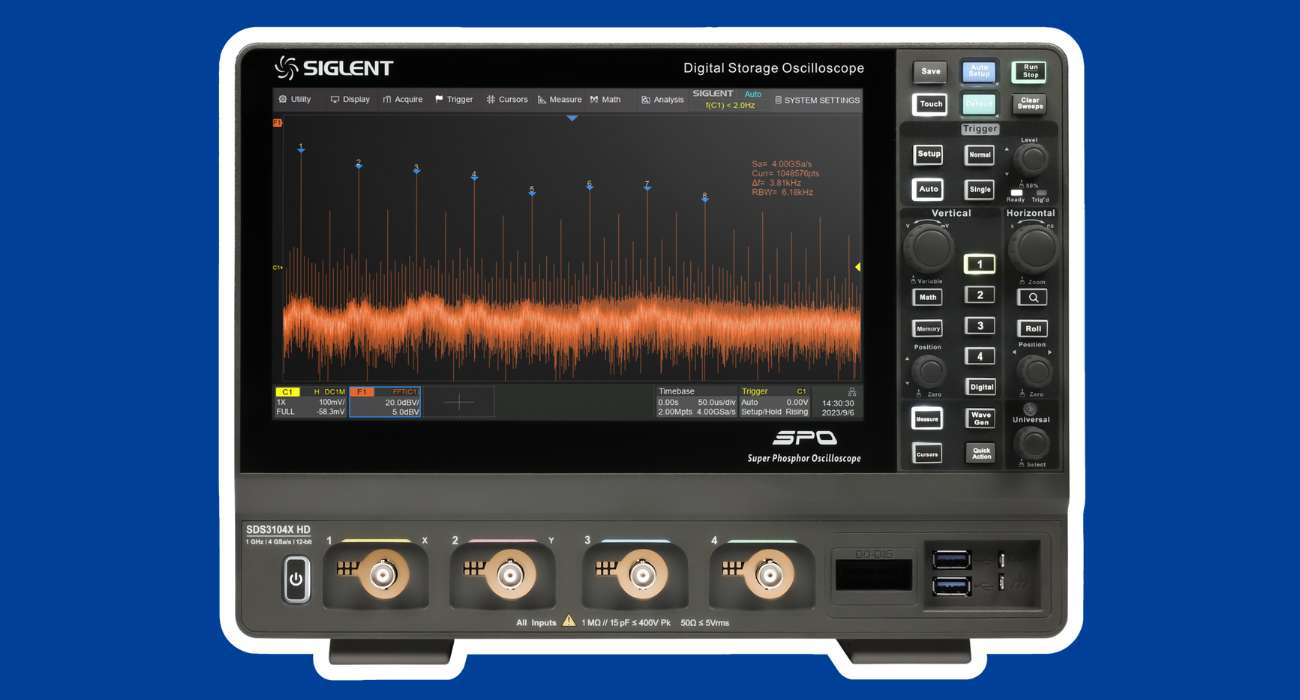1300x700 pixels.
Task: Select FFT peak marker 2
Action: pyautogui.click(x=359, y=164)
